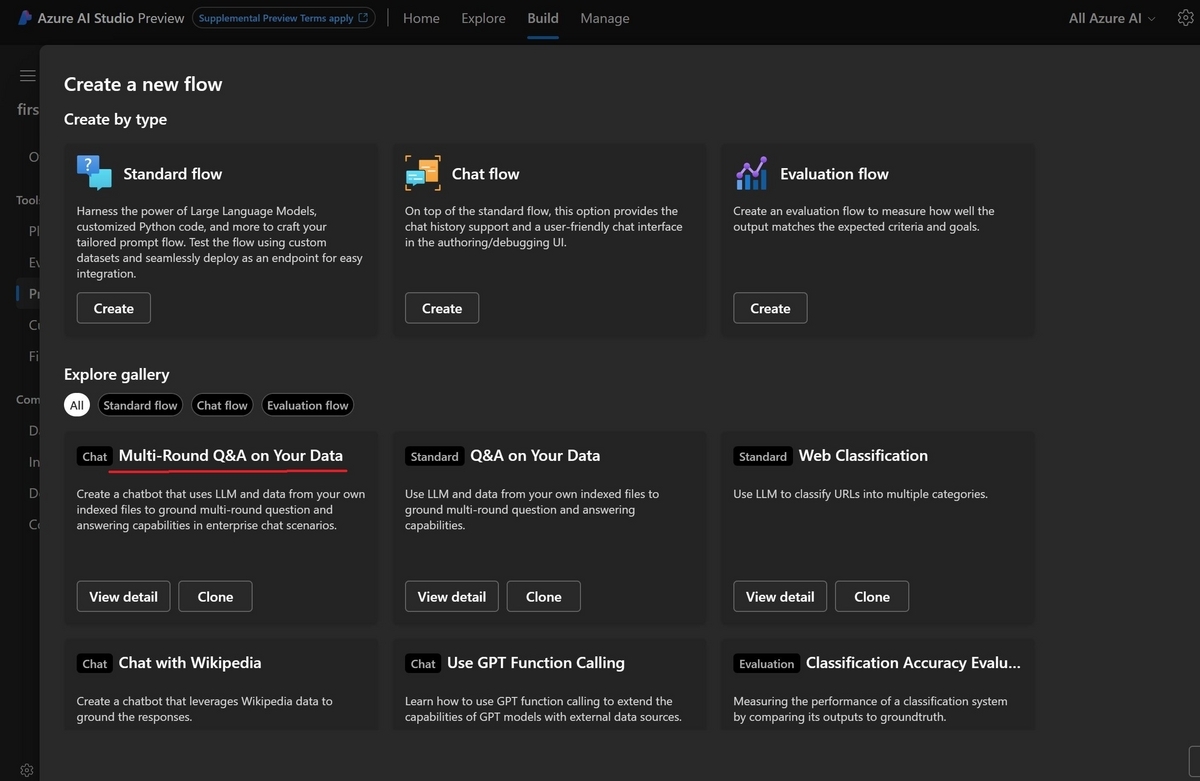Switch to the Manage tab
The height and width of the screenshot is (781, 1200).
click(x=604, y=17)
